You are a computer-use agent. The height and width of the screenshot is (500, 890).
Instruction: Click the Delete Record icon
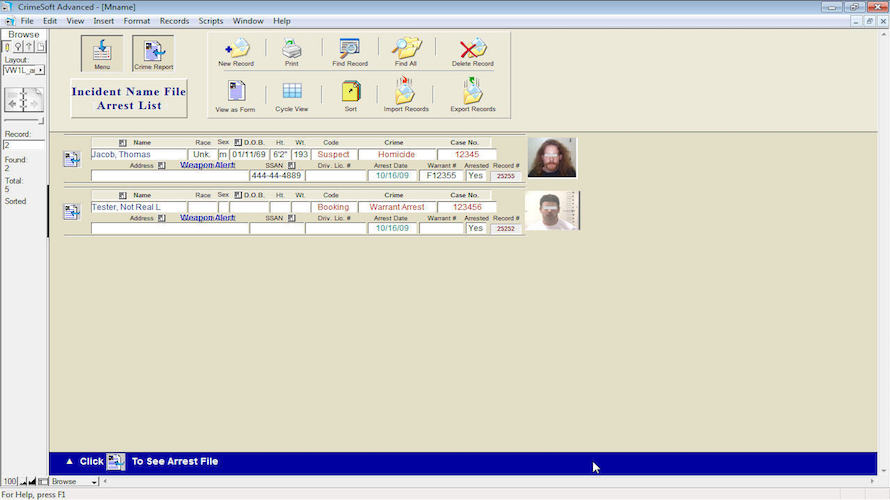(472, 50)
